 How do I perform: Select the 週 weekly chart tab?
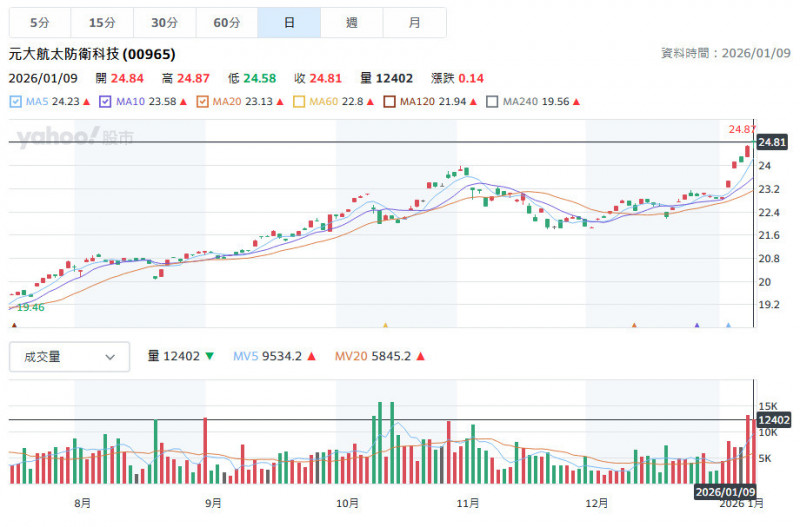pyautogui.click(x=351, y=22)
